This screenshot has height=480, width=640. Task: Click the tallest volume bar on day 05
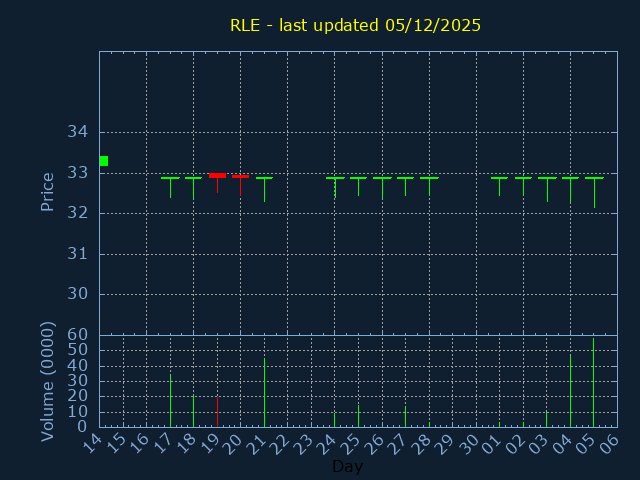(593, 383)
